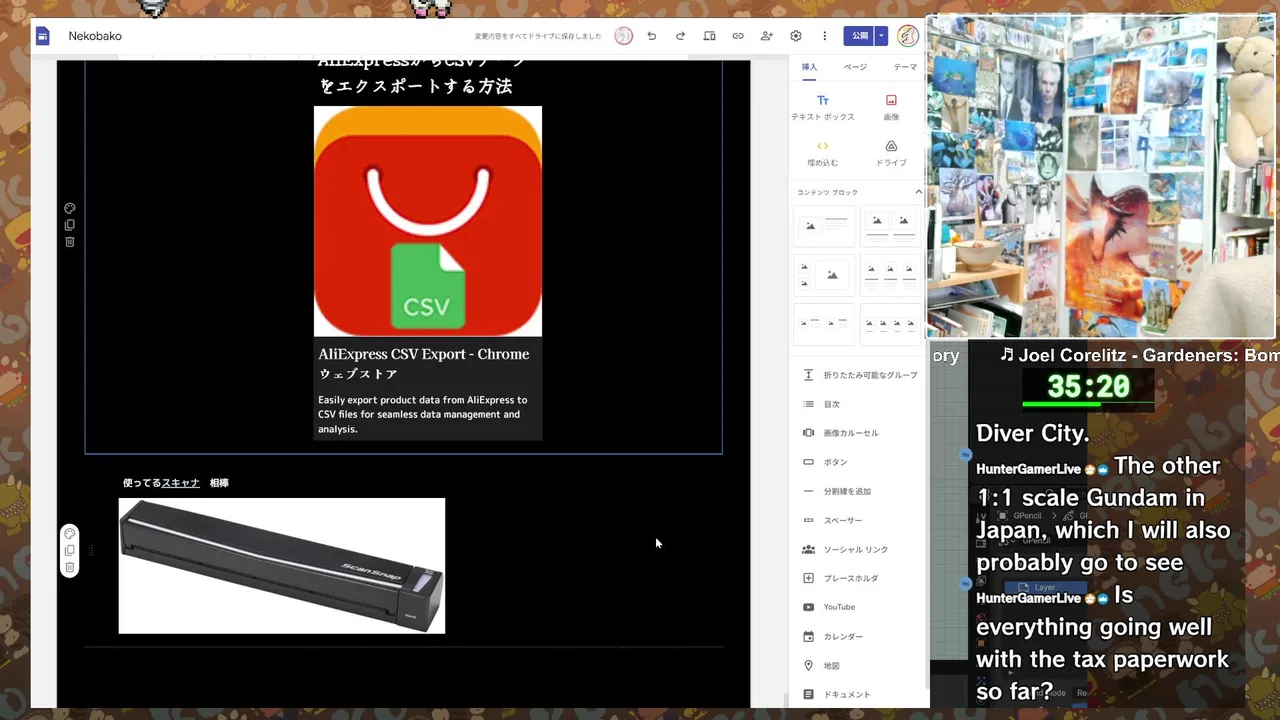Open section background palette for AliExpress section
Screen dimensions: 1280x720
(70, 209)
